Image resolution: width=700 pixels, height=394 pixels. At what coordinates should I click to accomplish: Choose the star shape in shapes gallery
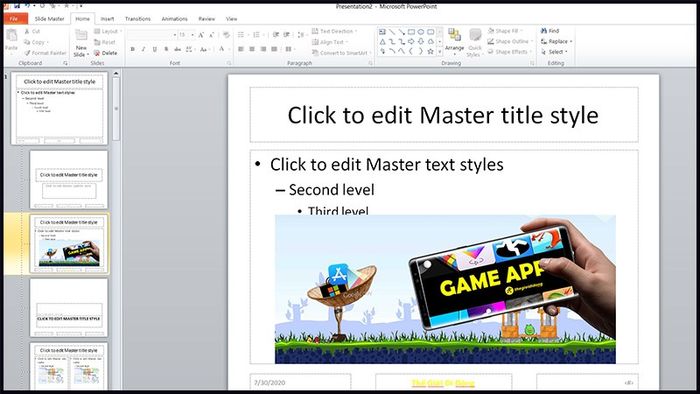tap(430, 52)
